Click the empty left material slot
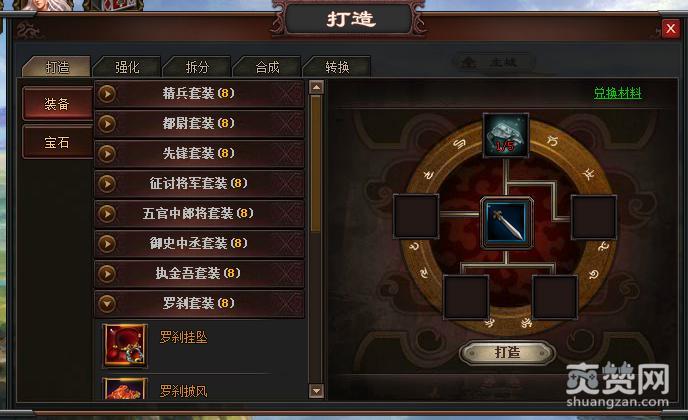 pyautogui.click(x=416, y=217)
